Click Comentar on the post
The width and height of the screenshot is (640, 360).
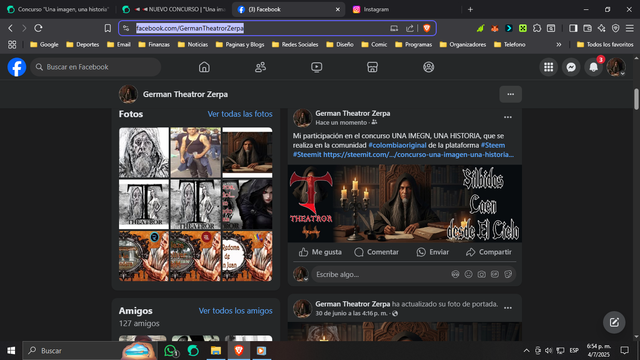(376, 252)
